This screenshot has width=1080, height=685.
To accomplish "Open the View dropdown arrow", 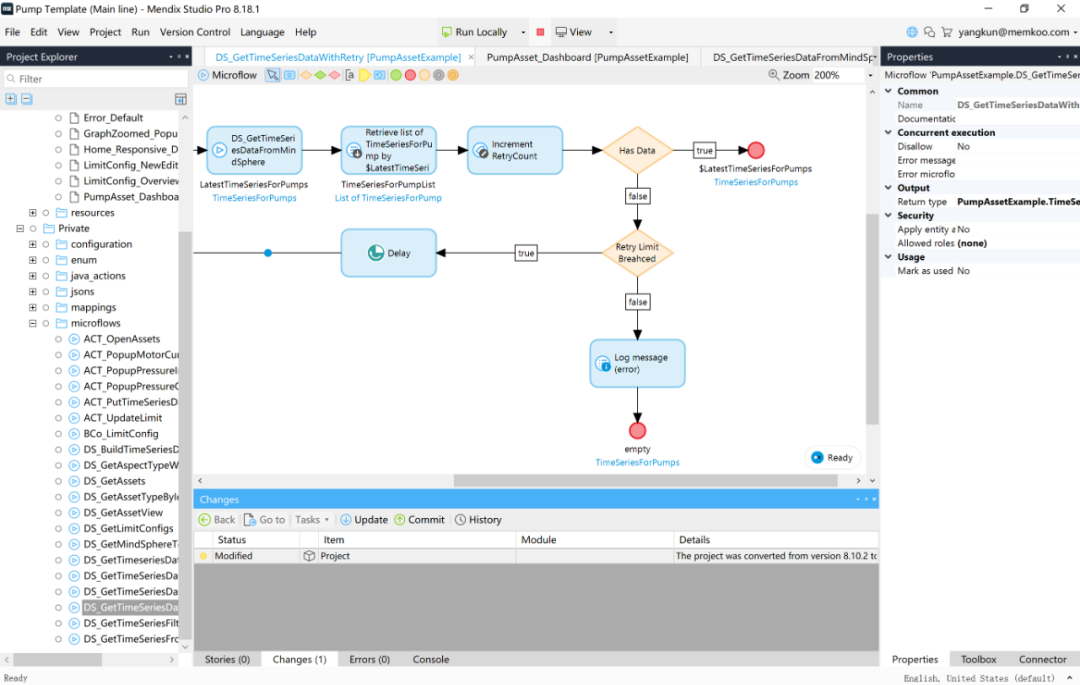I will pos(610,32).
